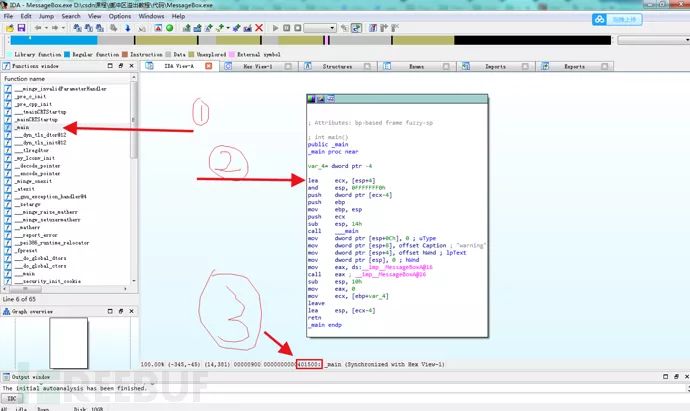
Task: Open the Windows menu
Action: pyautogui.click(x=151, y=16)
